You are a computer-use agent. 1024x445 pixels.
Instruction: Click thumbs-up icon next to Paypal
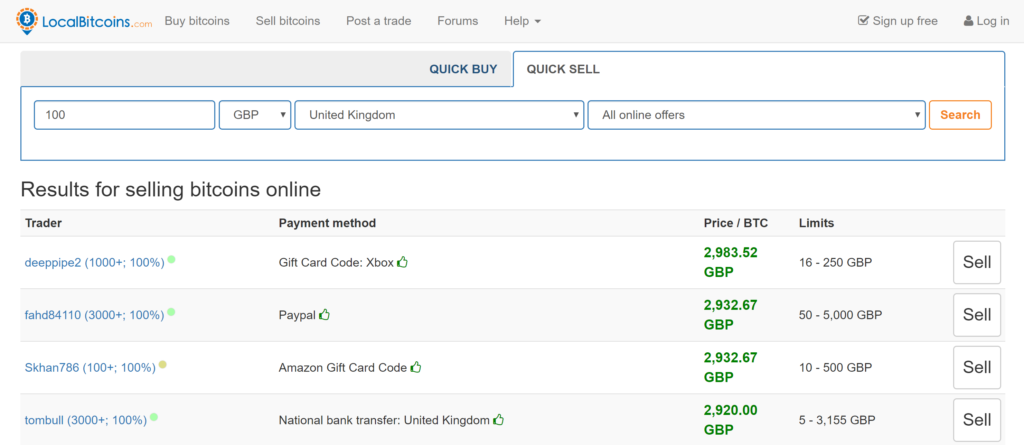coord(325,314)
